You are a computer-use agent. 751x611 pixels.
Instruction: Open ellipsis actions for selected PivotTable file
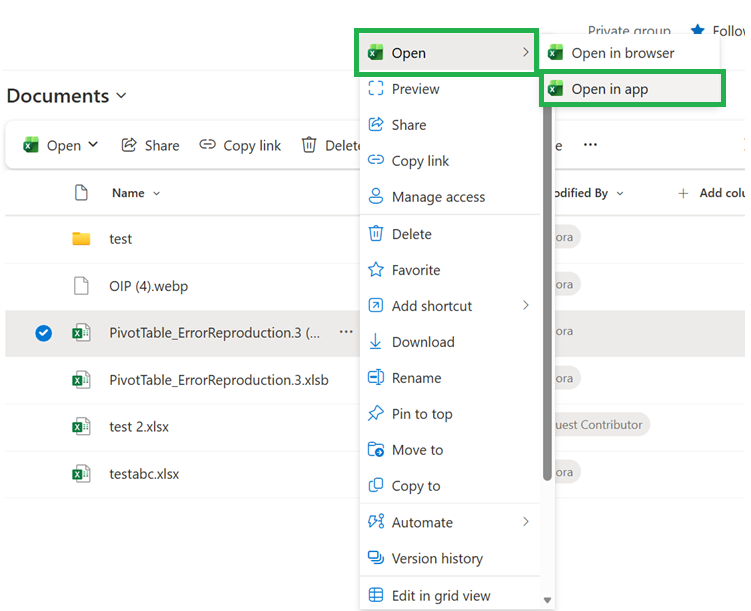pos(346,332)
